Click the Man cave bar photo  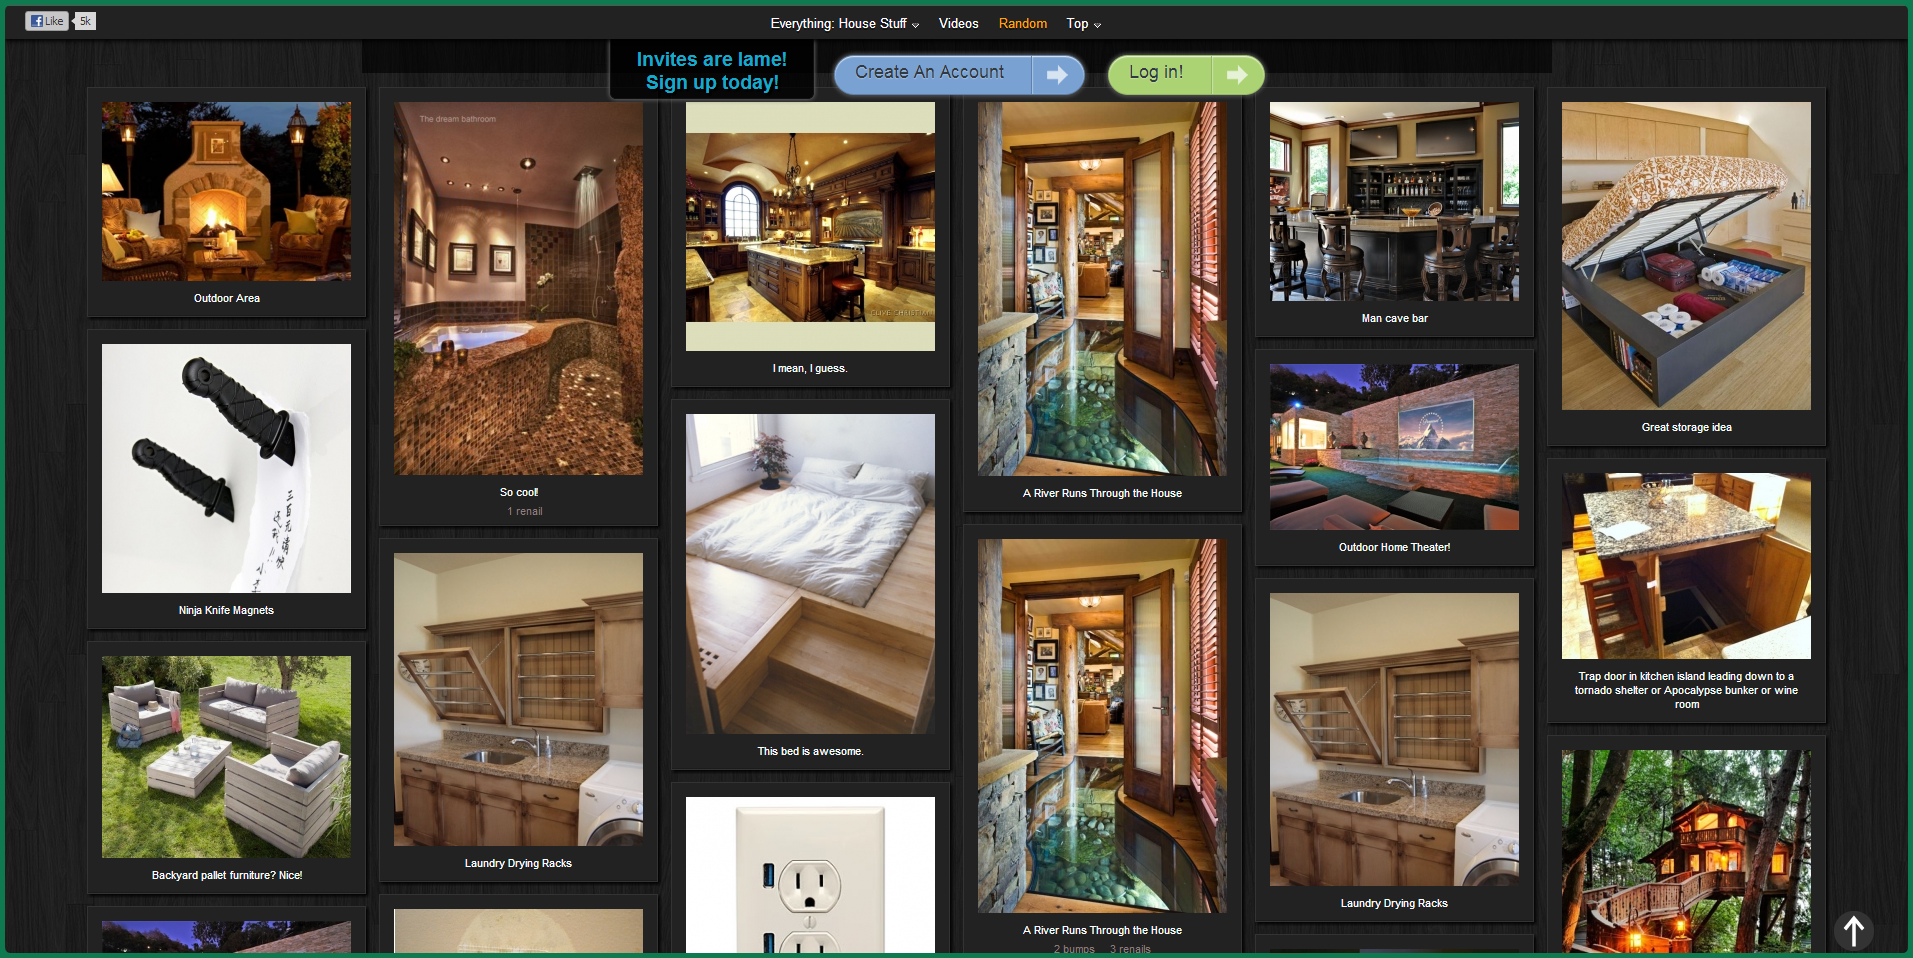click(x=1394, y=201)
